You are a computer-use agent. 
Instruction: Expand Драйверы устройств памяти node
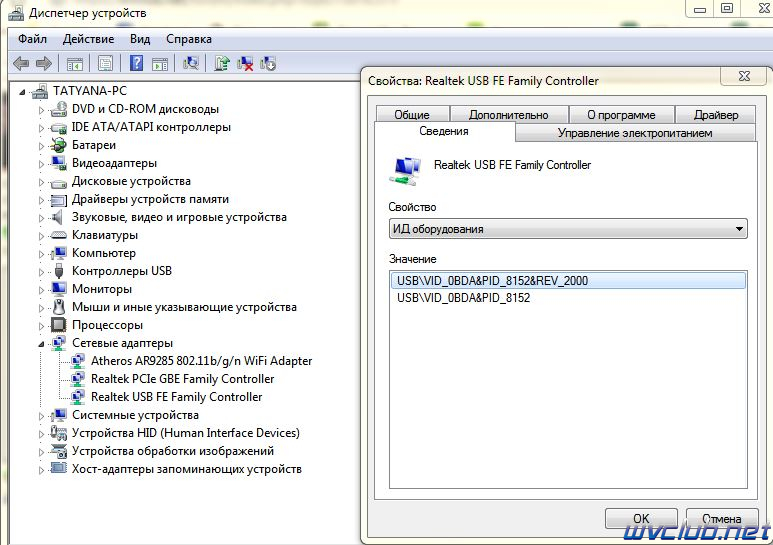pos(41,200)
